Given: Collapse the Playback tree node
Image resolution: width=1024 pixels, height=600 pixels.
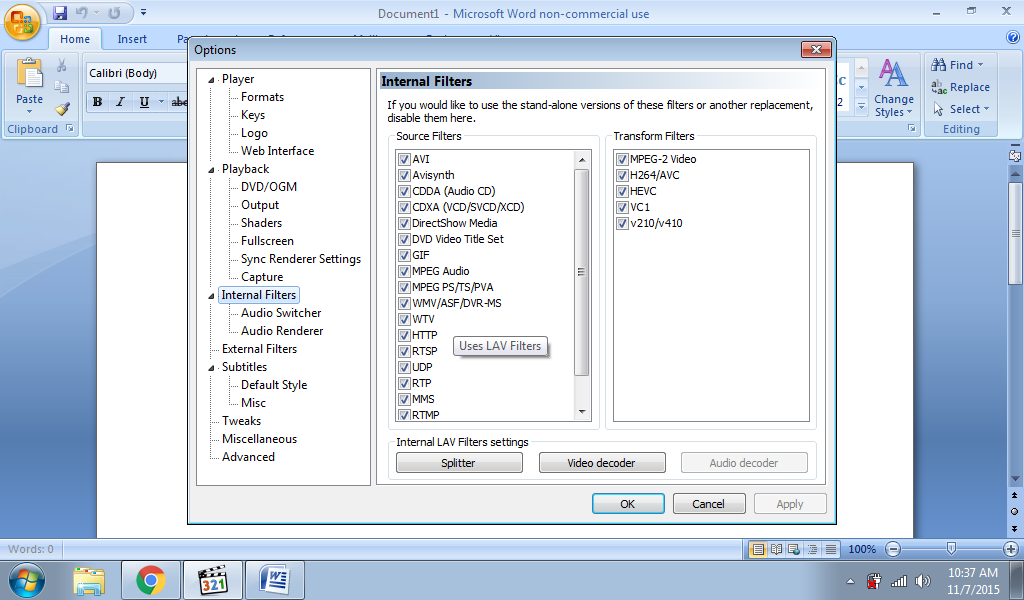Looking at the screenshot, I should (x=211, y=170).
